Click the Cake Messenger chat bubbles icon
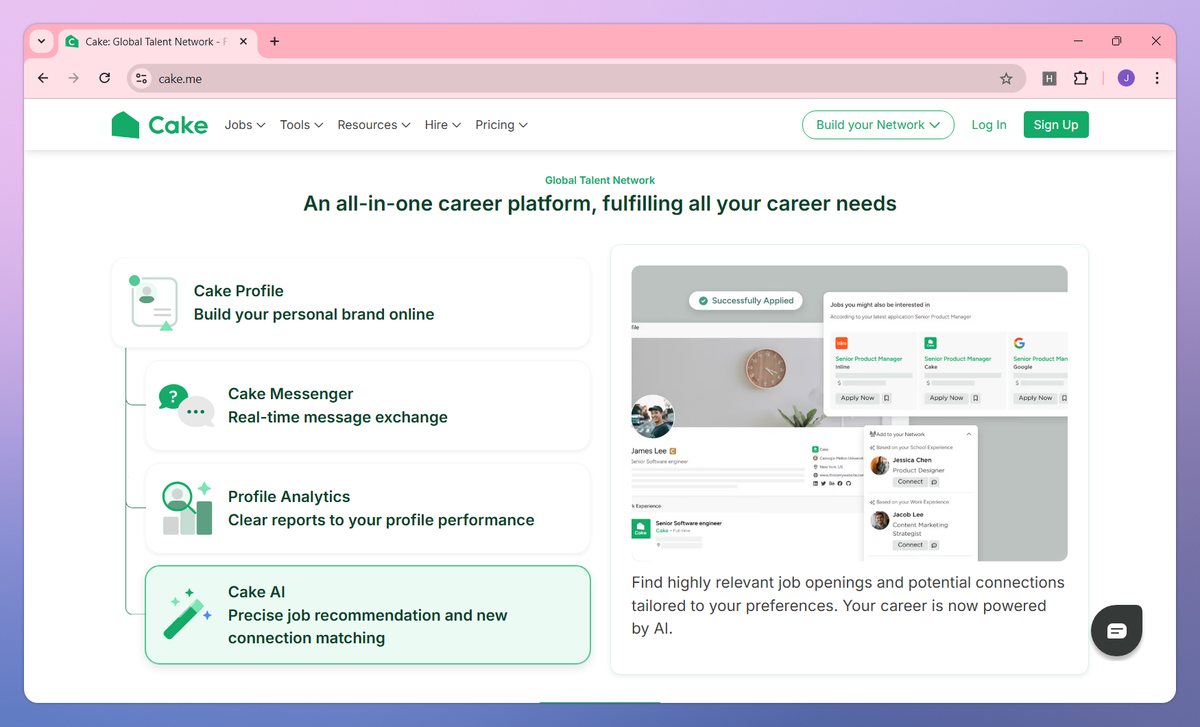The image size is (1200, 727). point(187,406)
